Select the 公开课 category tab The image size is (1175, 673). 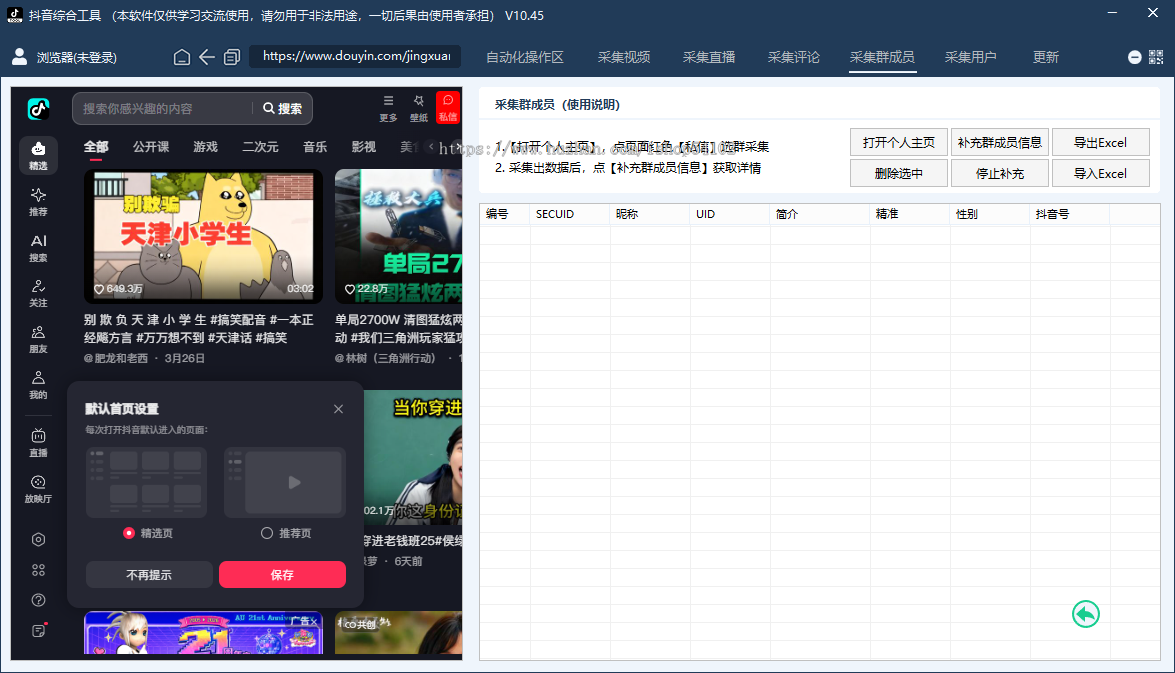click(x=151, y=147)
